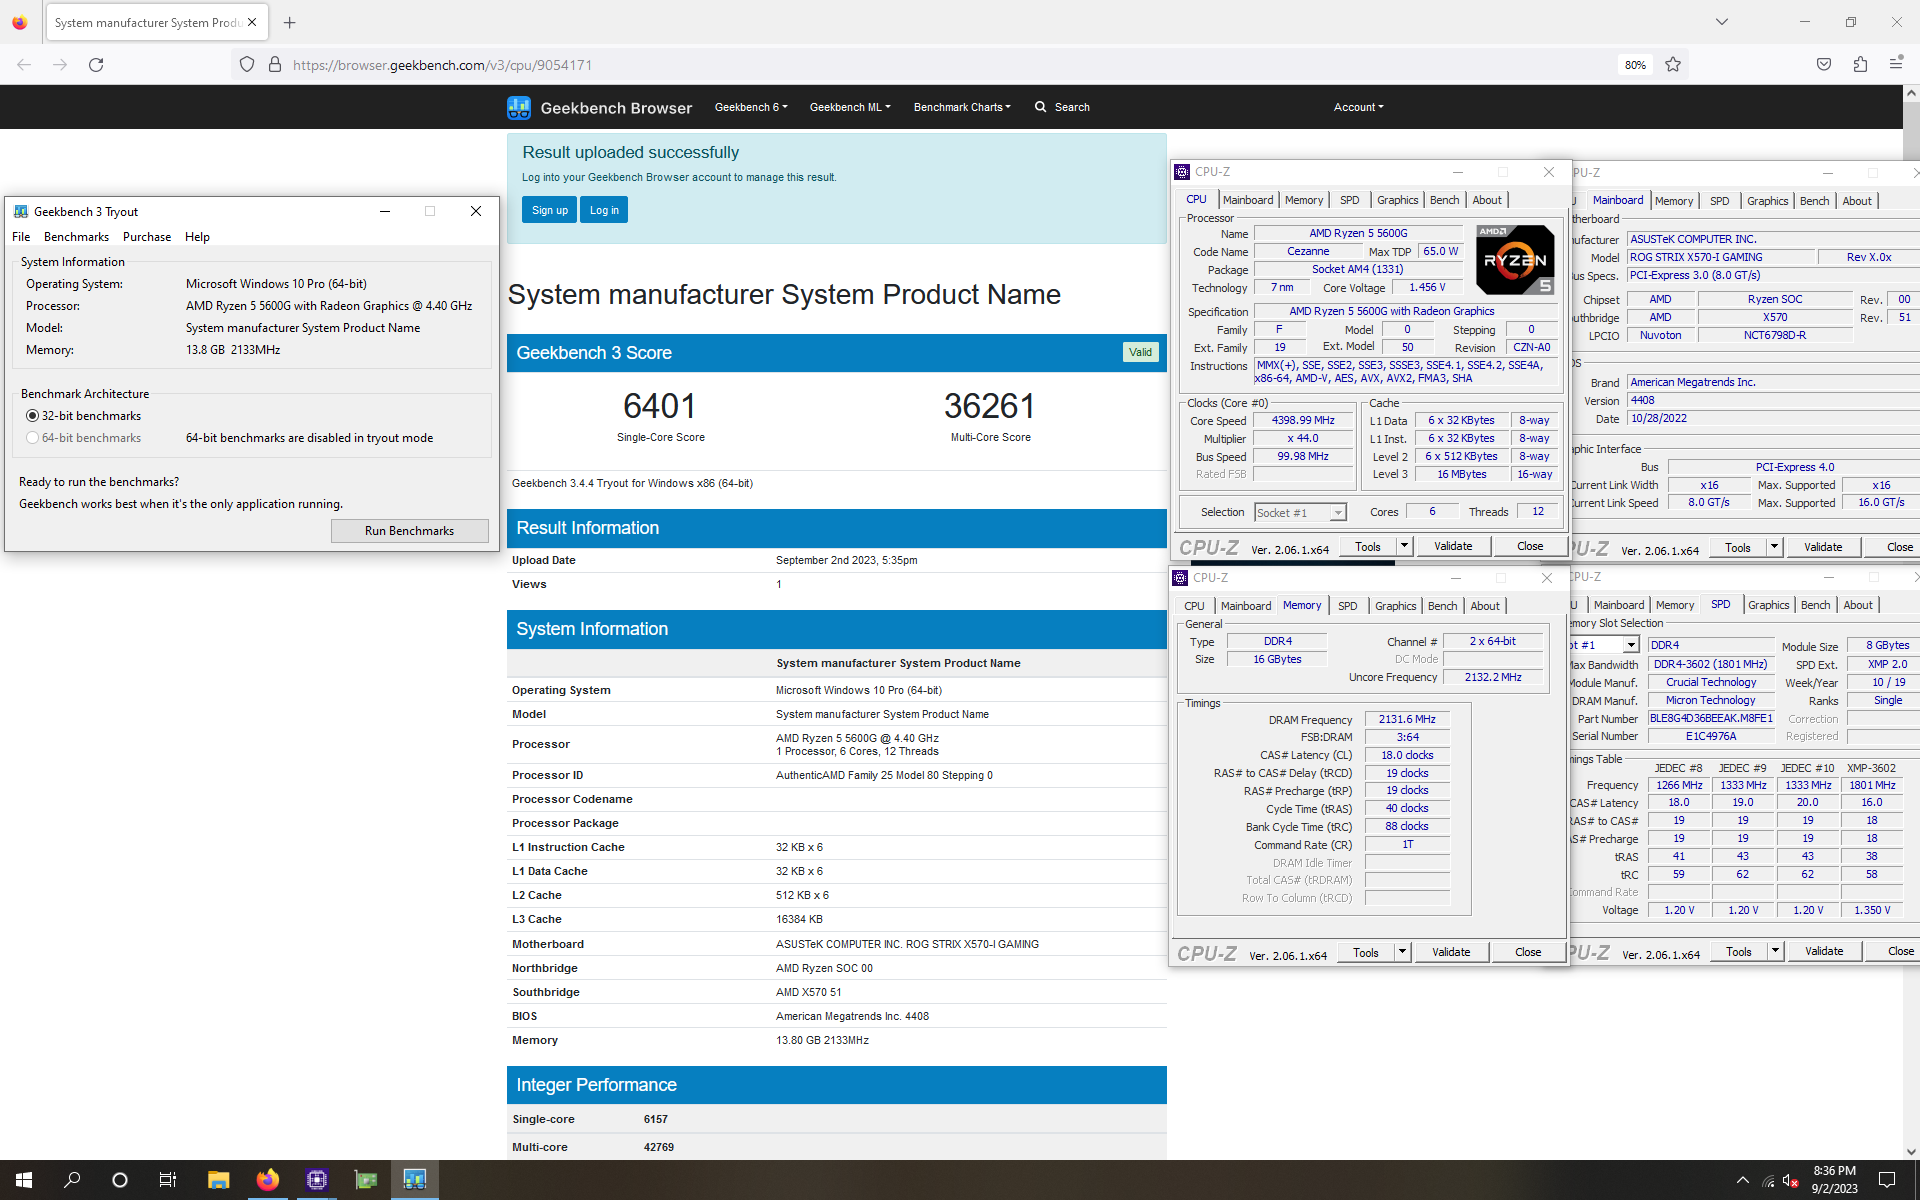Open the list all tabs chevron

(x=1722, y=22)
